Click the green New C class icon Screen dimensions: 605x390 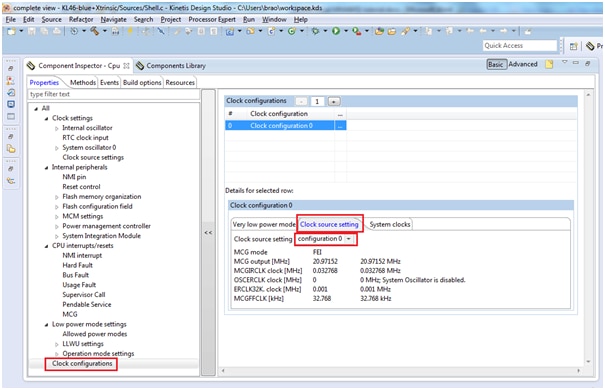pos(292,31)
